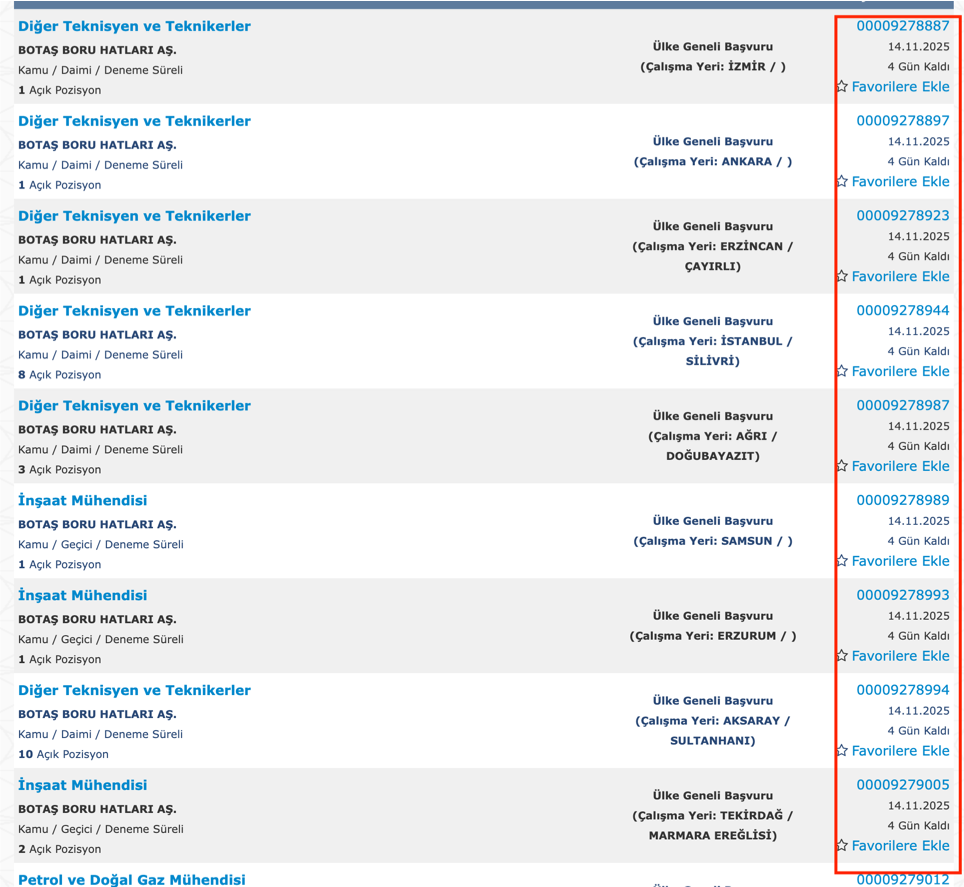Click listing number 00009278944

pyautogui.click(x=902, y=311)
